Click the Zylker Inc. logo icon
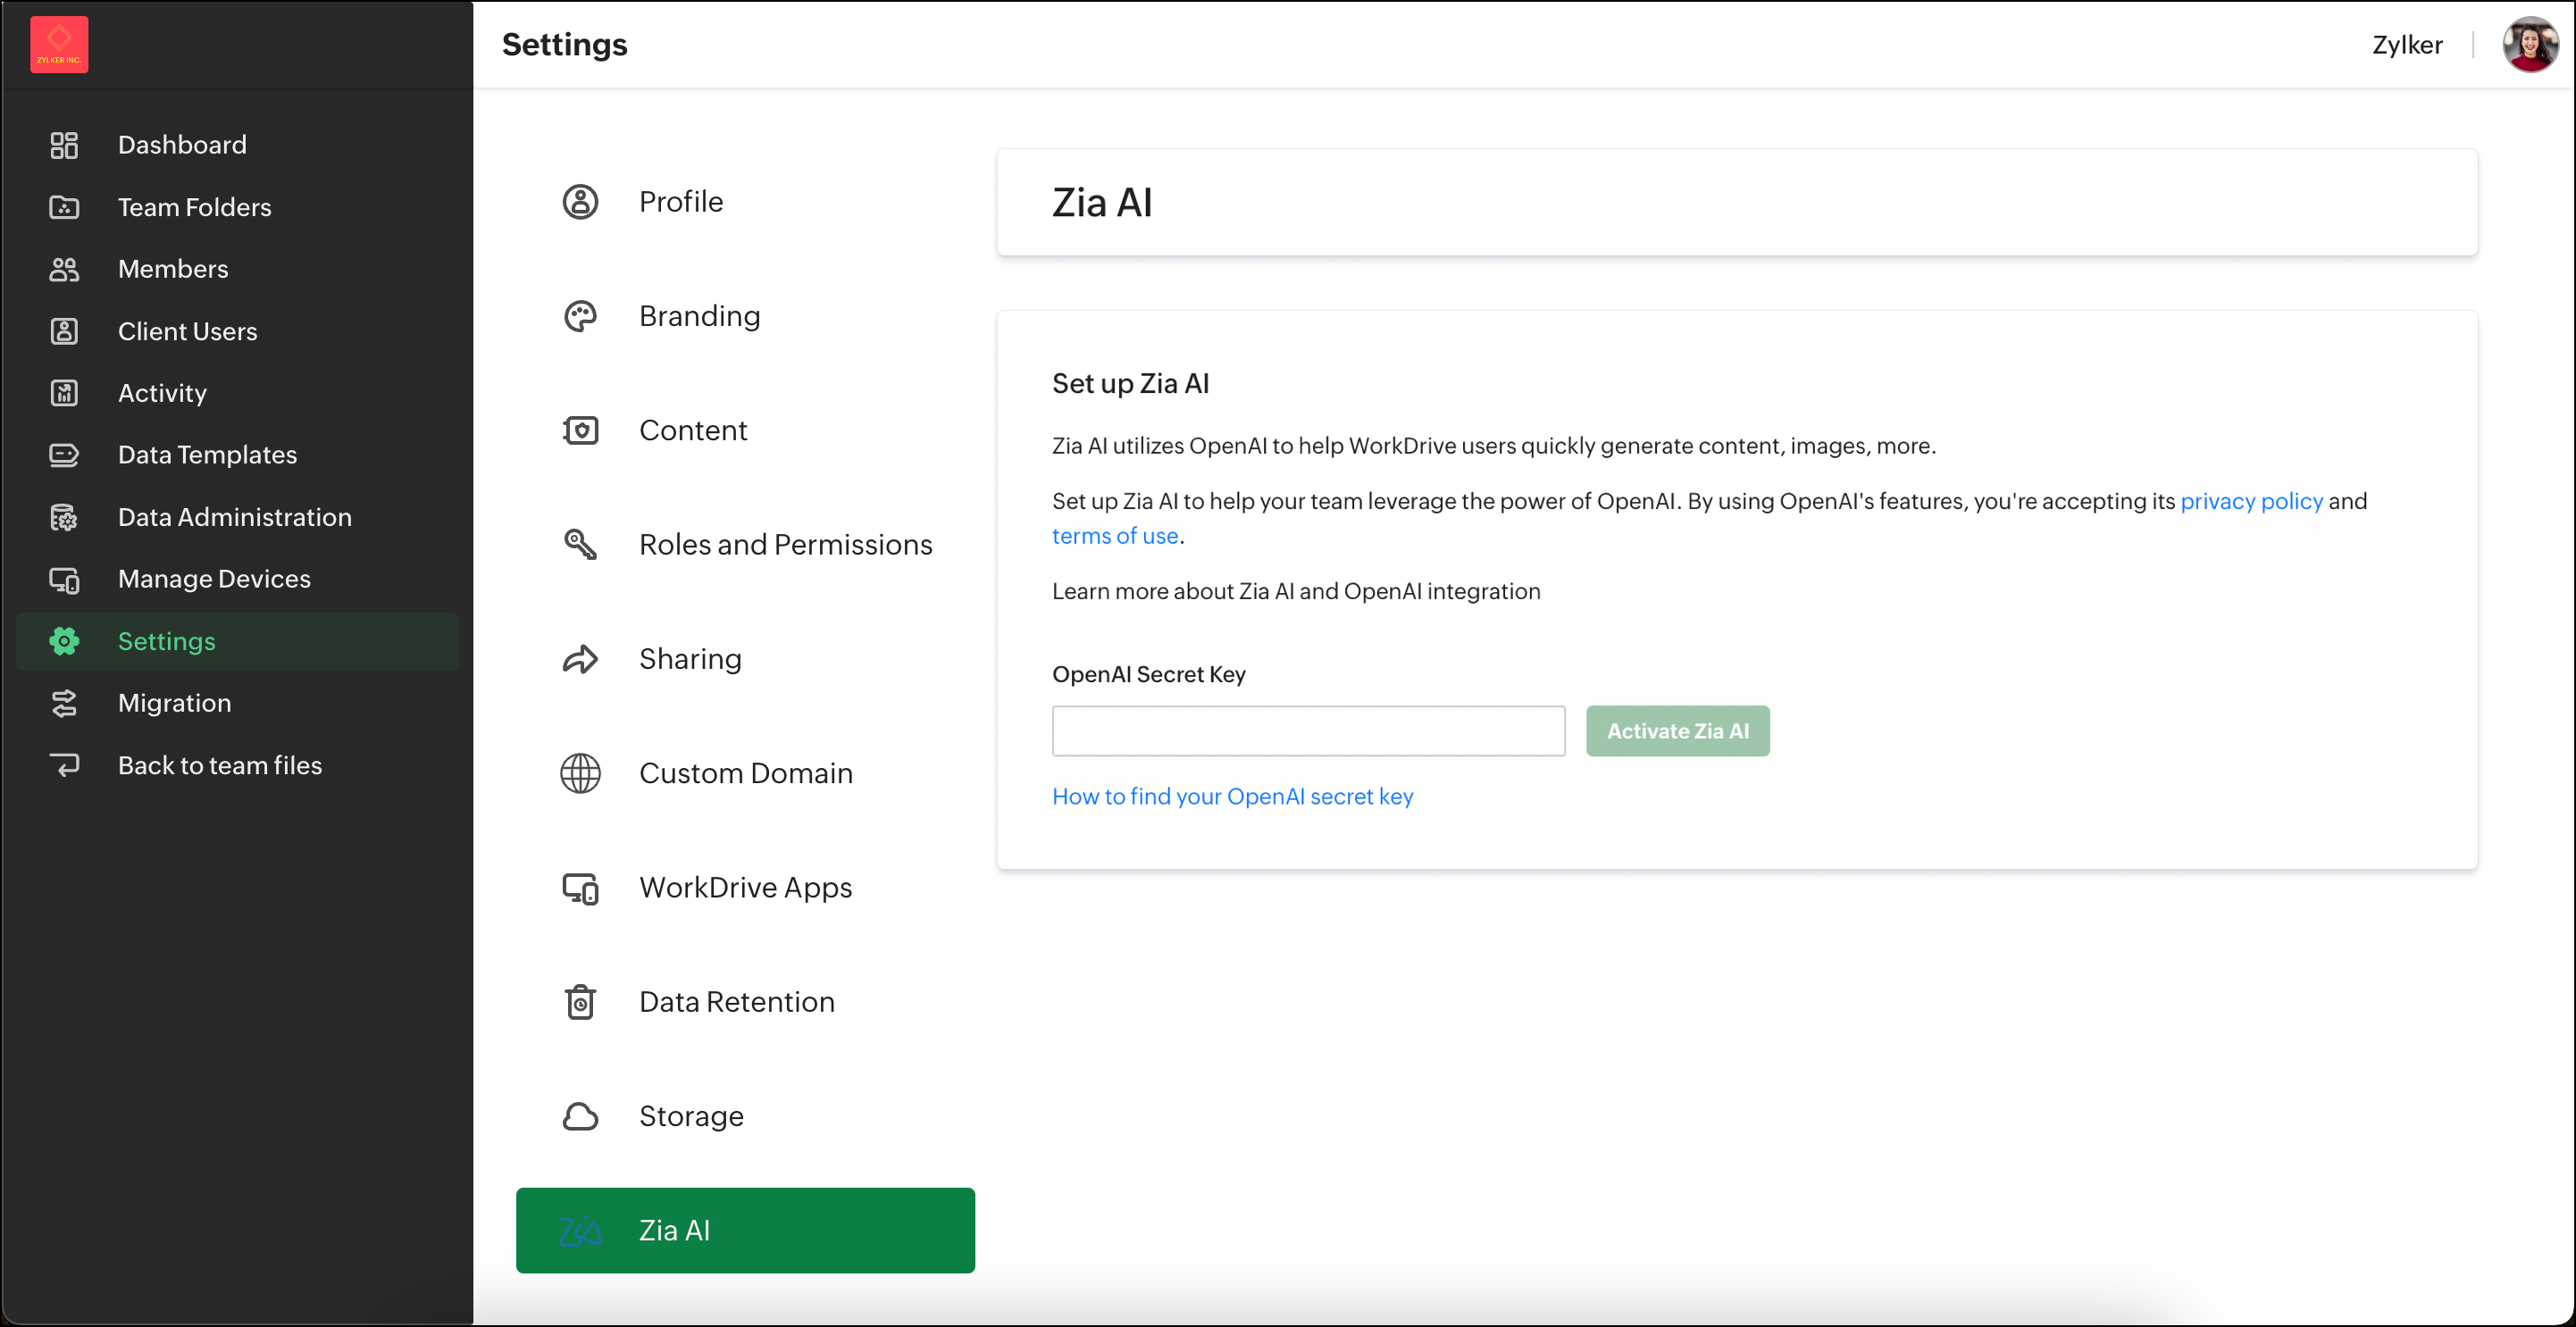 coord(59,44)
